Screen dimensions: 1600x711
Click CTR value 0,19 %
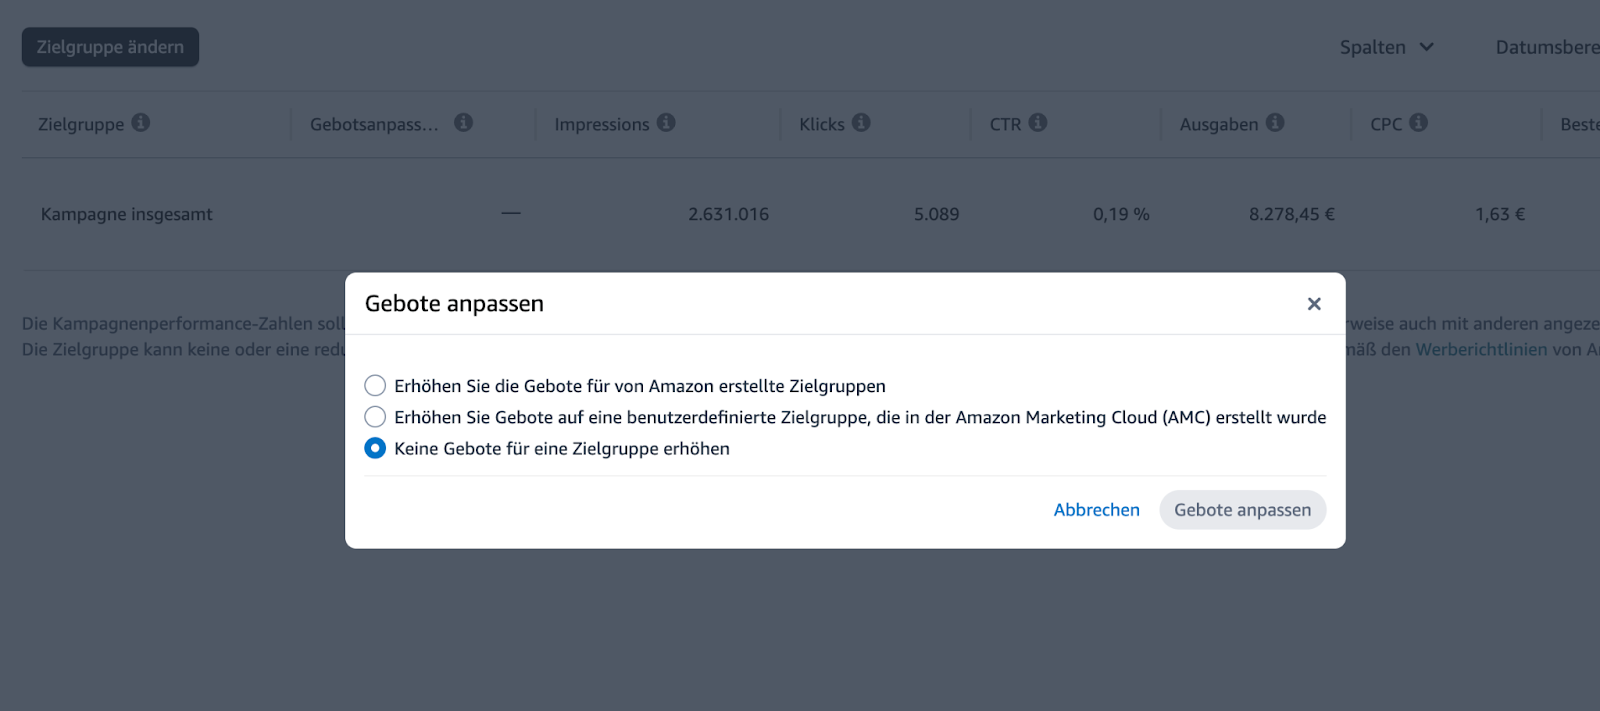(1121, 214)
